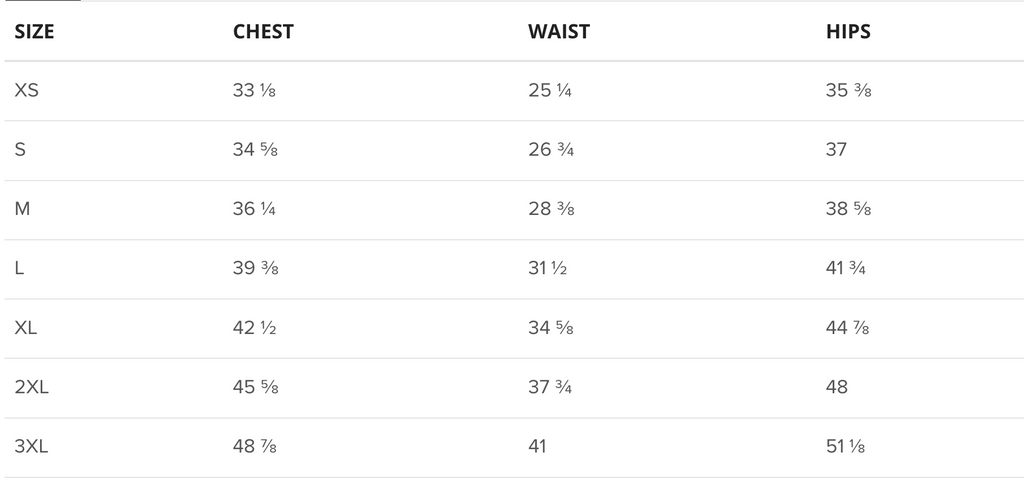The image size is (1024, 492).
Task: Click the HIPS column header
Action: point(848,31)
